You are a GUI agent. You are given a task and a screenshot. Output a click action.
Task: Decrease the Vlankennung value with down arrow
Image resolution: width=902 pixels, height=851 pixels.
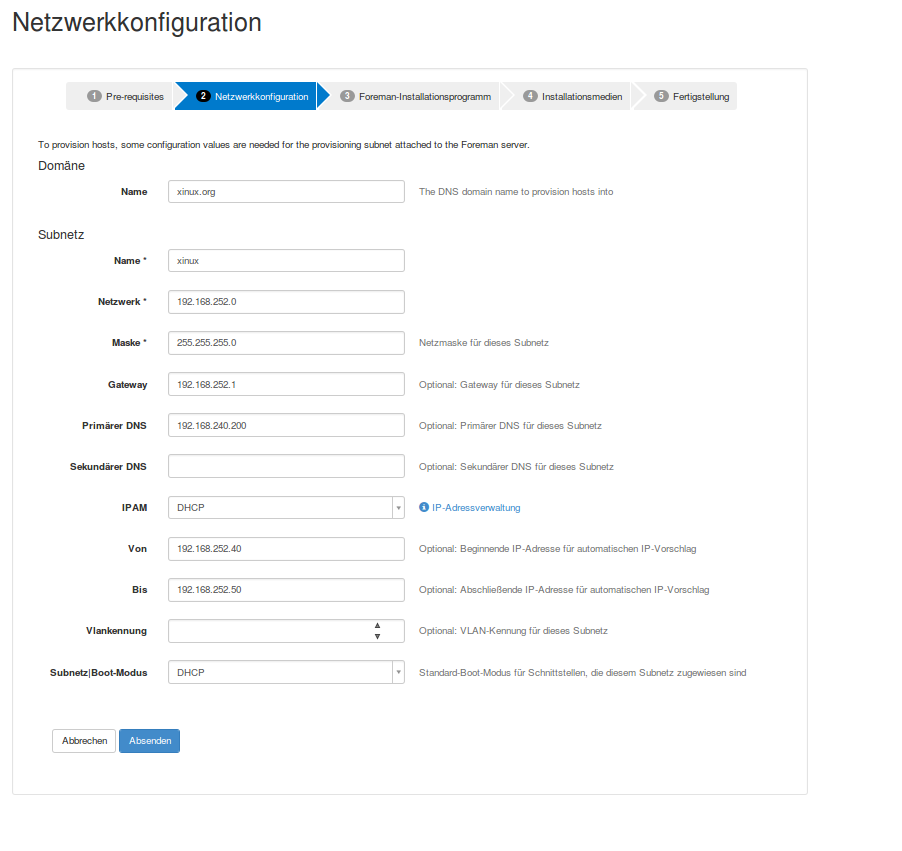[x=377, y=636]
